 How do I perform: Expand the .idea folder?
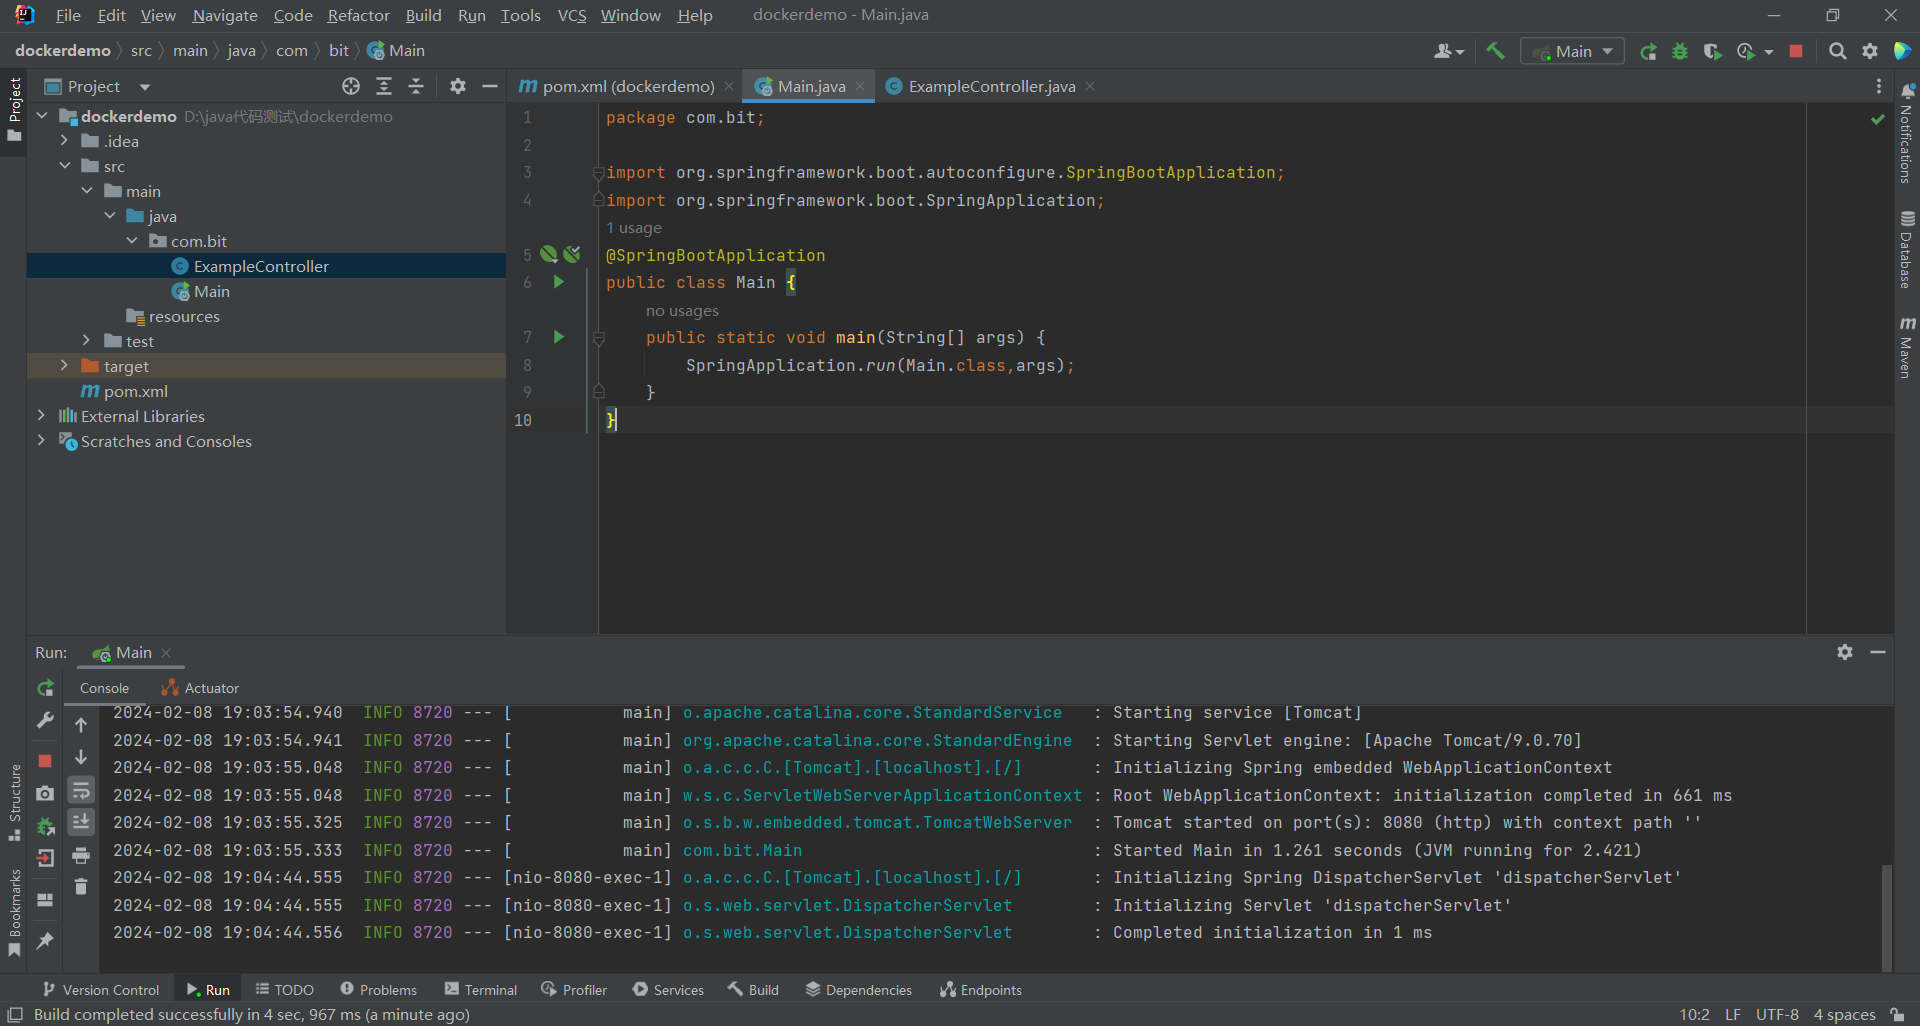pos(64,141)
